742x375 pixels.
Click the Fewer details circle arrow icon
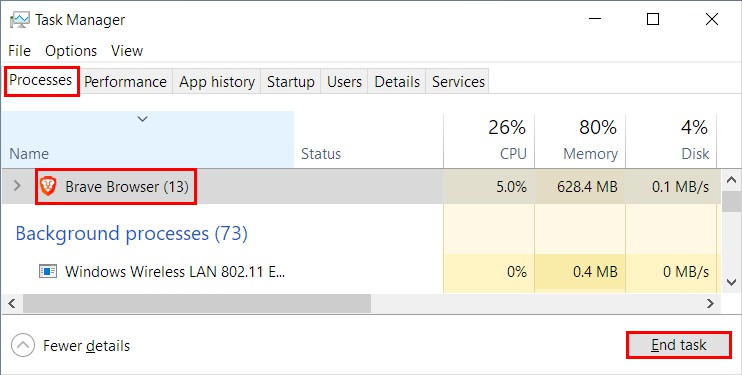[x=23, y=345]
